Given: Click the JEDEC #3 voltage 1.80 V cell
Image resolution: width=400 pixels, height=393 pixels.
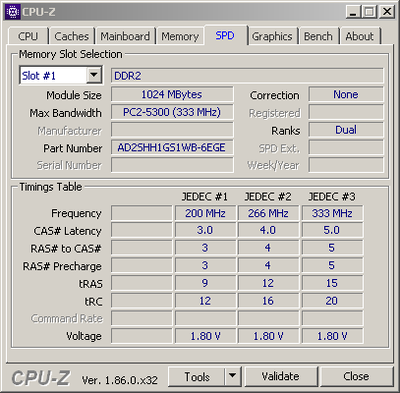Looking at the screenshot, I should click(x=332, y=336).
